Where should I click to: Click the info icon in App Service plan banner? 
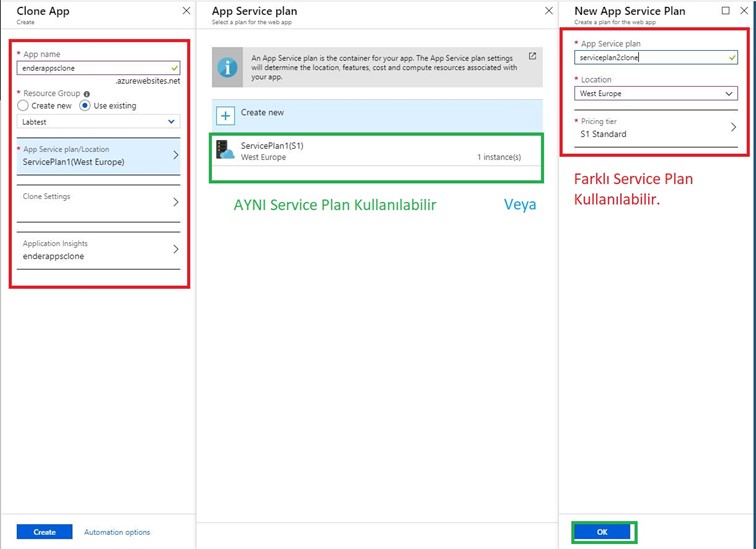[227, 67]
